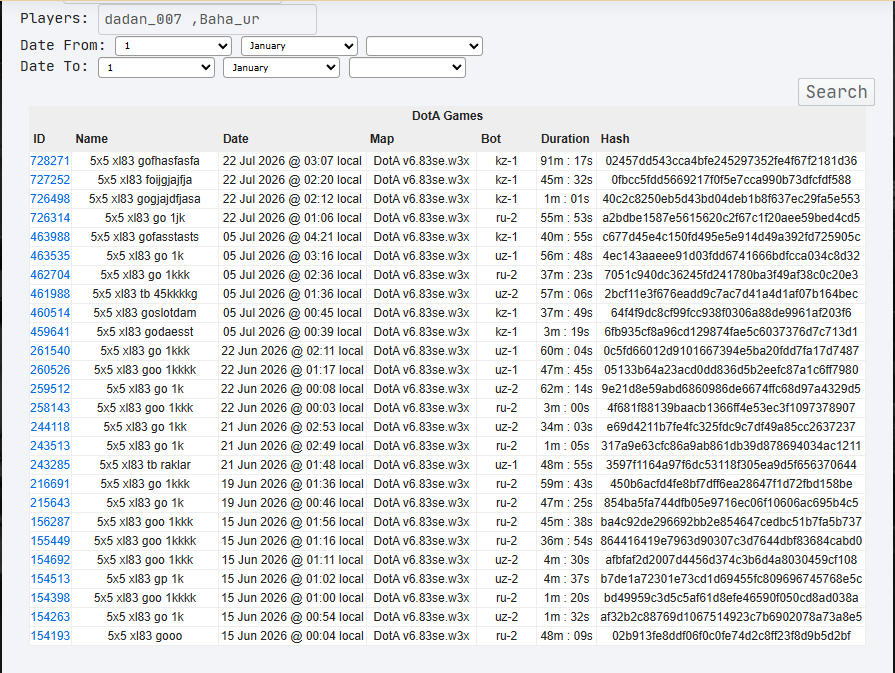The height and width of the screenshot is (673, 895).
Task: Open the Date To month dropdown
Action: 281,67
